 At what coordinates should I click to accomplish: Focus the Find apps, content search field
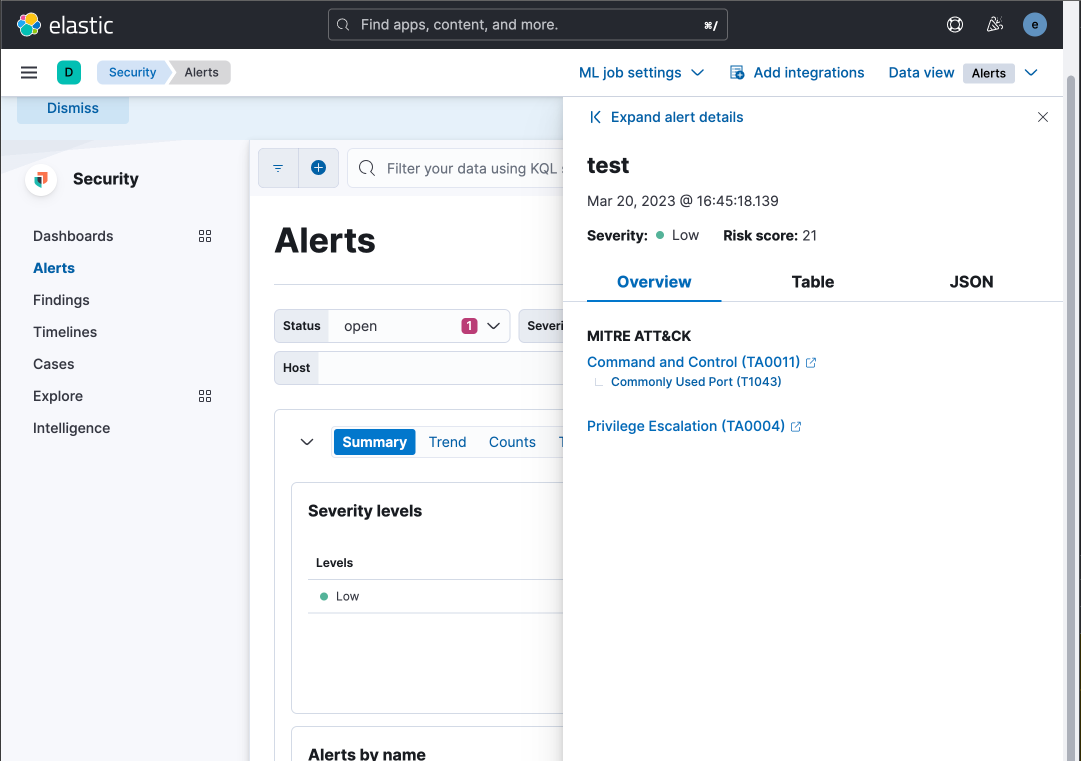(x=527, y=25)
